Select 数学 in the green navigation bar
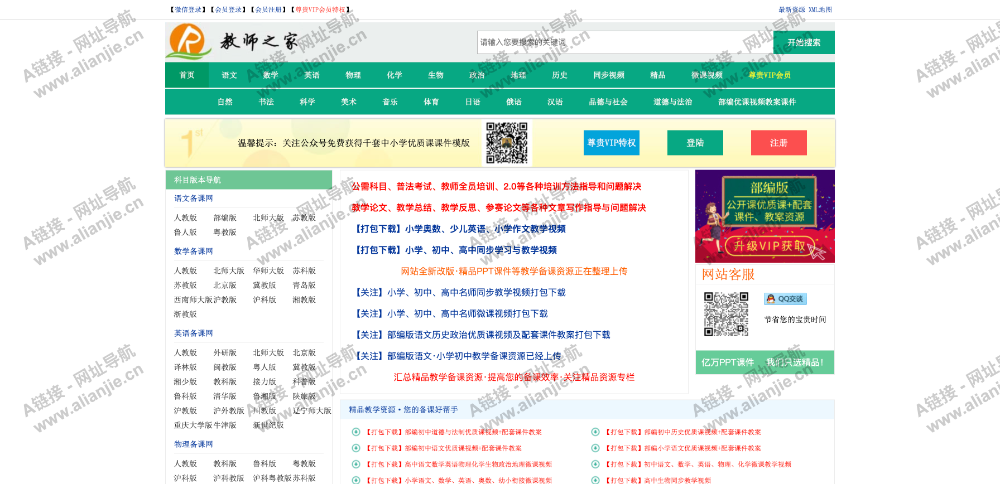The height and width of the screenshot is (484, 1000). tap(270, 75)
